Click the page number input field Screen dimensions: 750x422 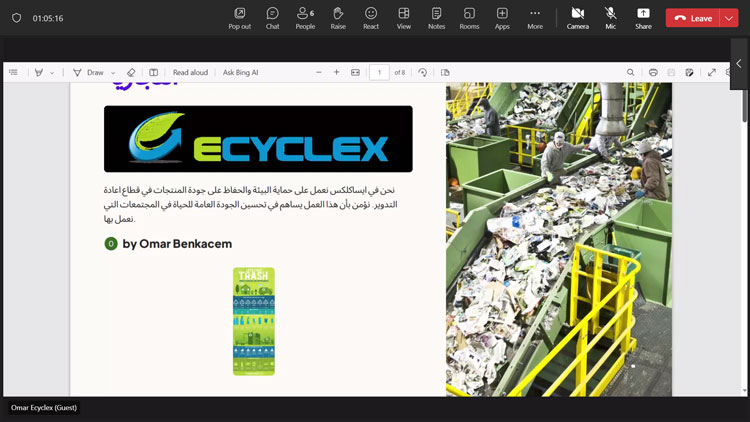tap(379, 73)
